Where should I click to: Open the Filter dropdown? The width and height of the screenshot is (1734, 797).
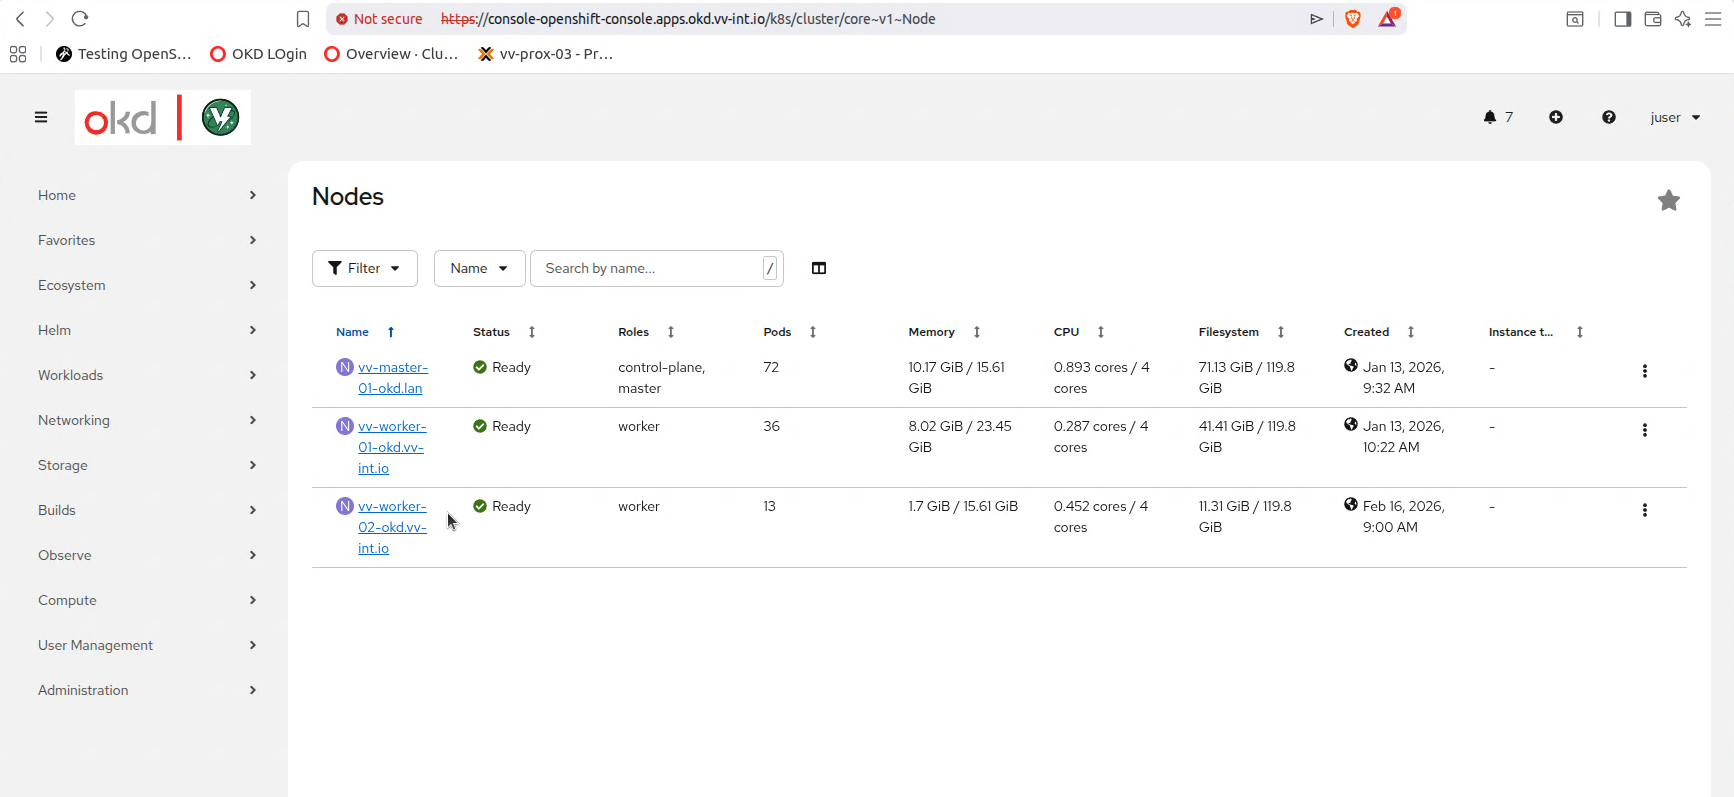click(364, 268)
